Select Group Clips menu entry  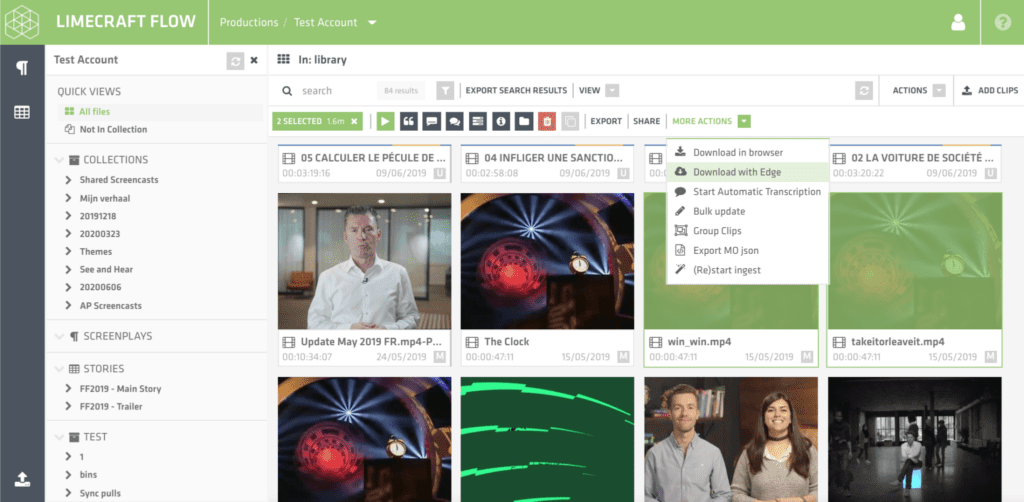click(748, 230)
